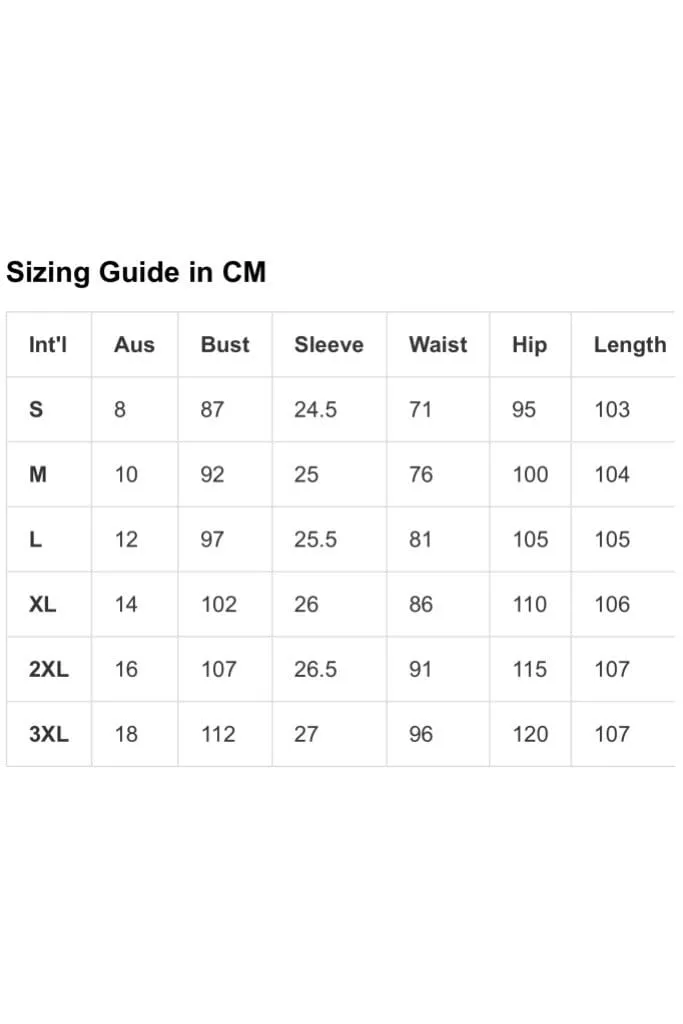The width and height of the screenshot is (683, 1024).
Task: Select the Int'l column header
Action: tap(48, 344)
